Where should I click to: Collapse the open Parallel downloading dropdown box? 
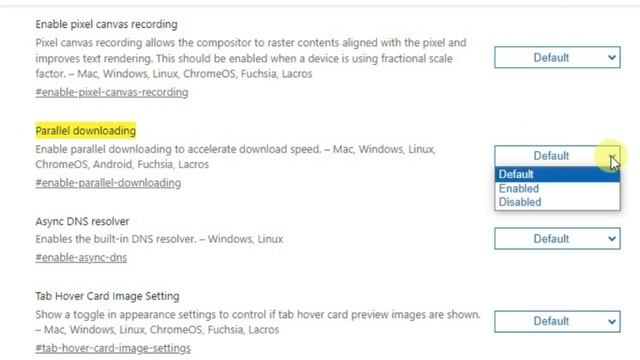[x=557, y=156]
